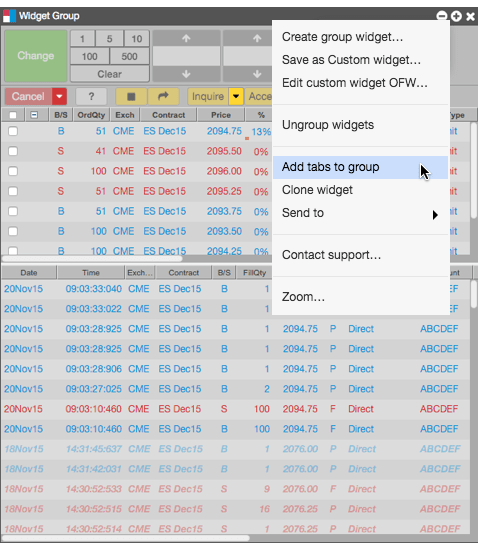
Task: Click the first quantity up arrow
Action: click(x=186, y=38)
